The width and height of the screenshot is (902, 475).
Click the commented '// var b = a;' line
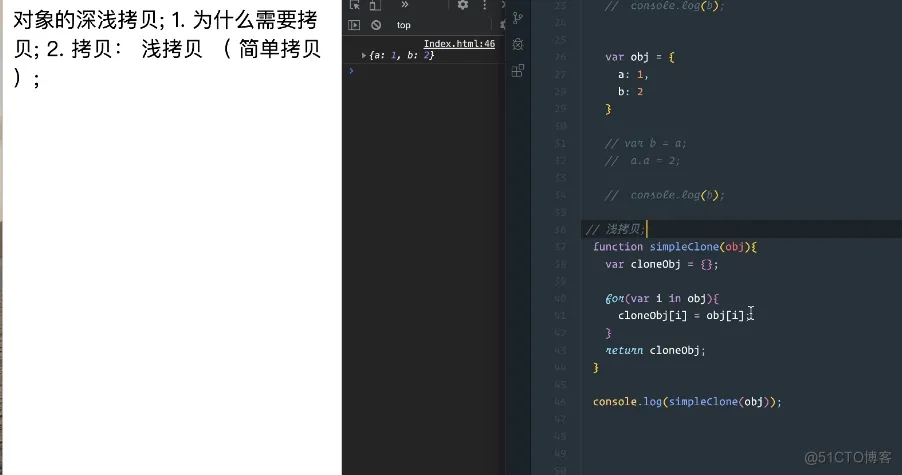[645, 143]
